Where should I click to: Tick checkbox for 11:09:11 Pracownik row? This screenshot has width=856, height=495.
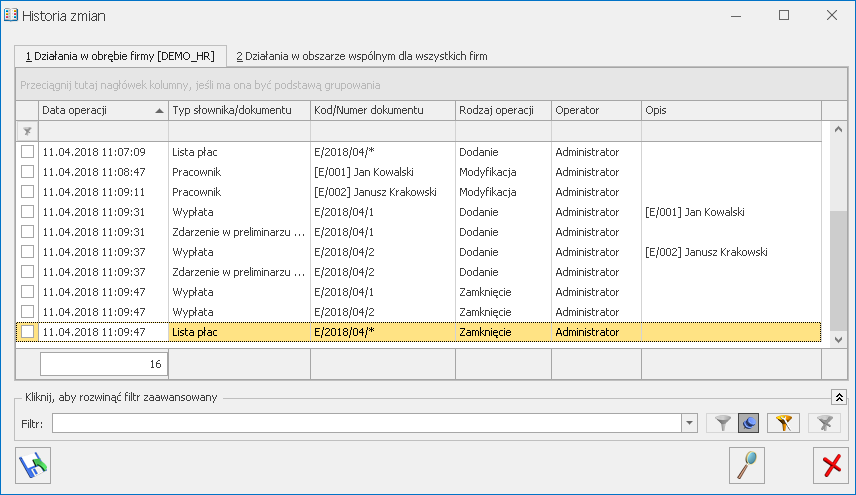point(27,192)
